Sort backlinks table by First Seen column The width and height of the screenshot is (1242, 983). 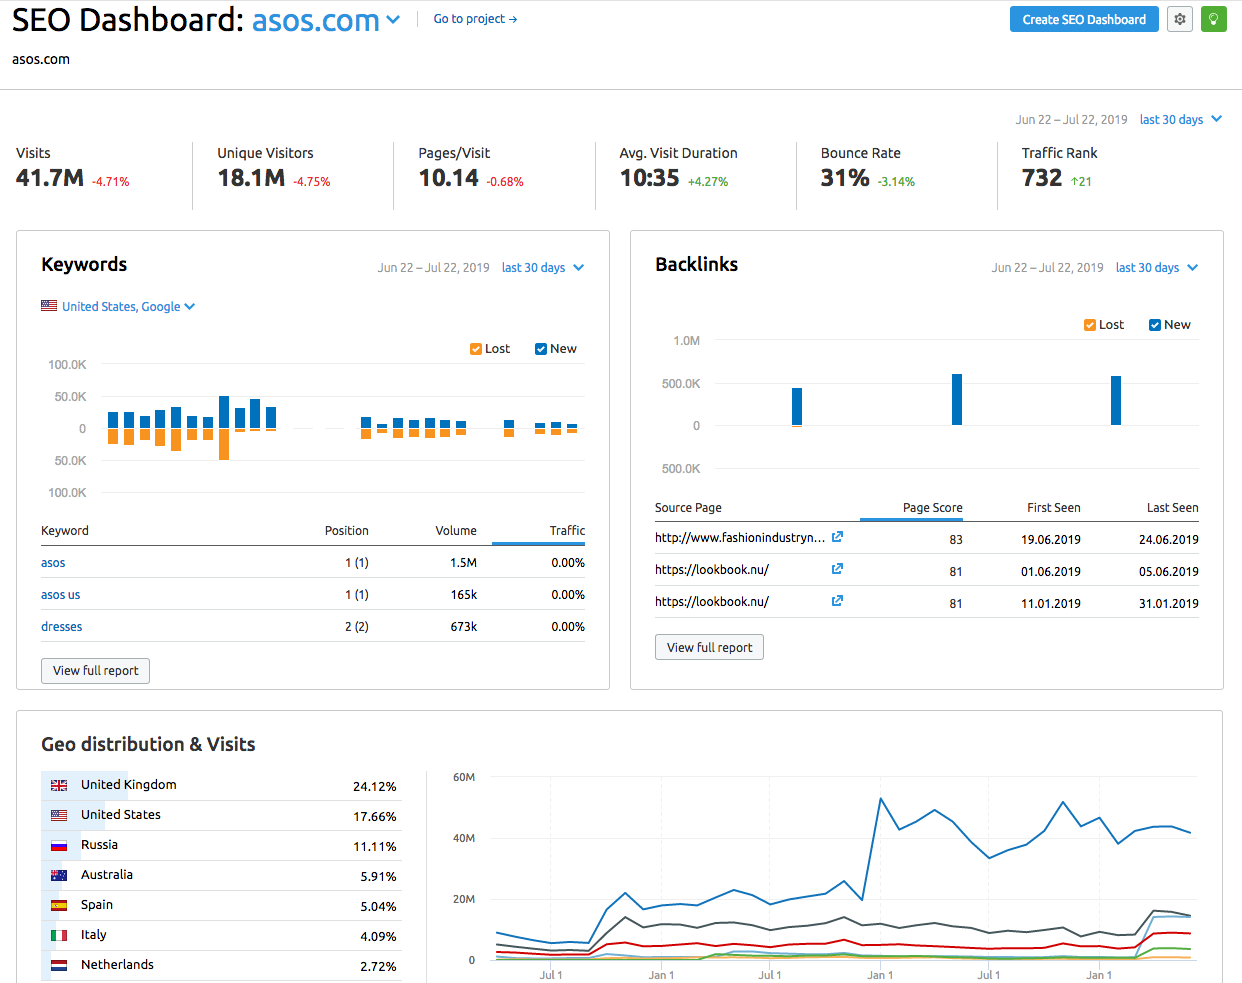[x=1054, y=508]
